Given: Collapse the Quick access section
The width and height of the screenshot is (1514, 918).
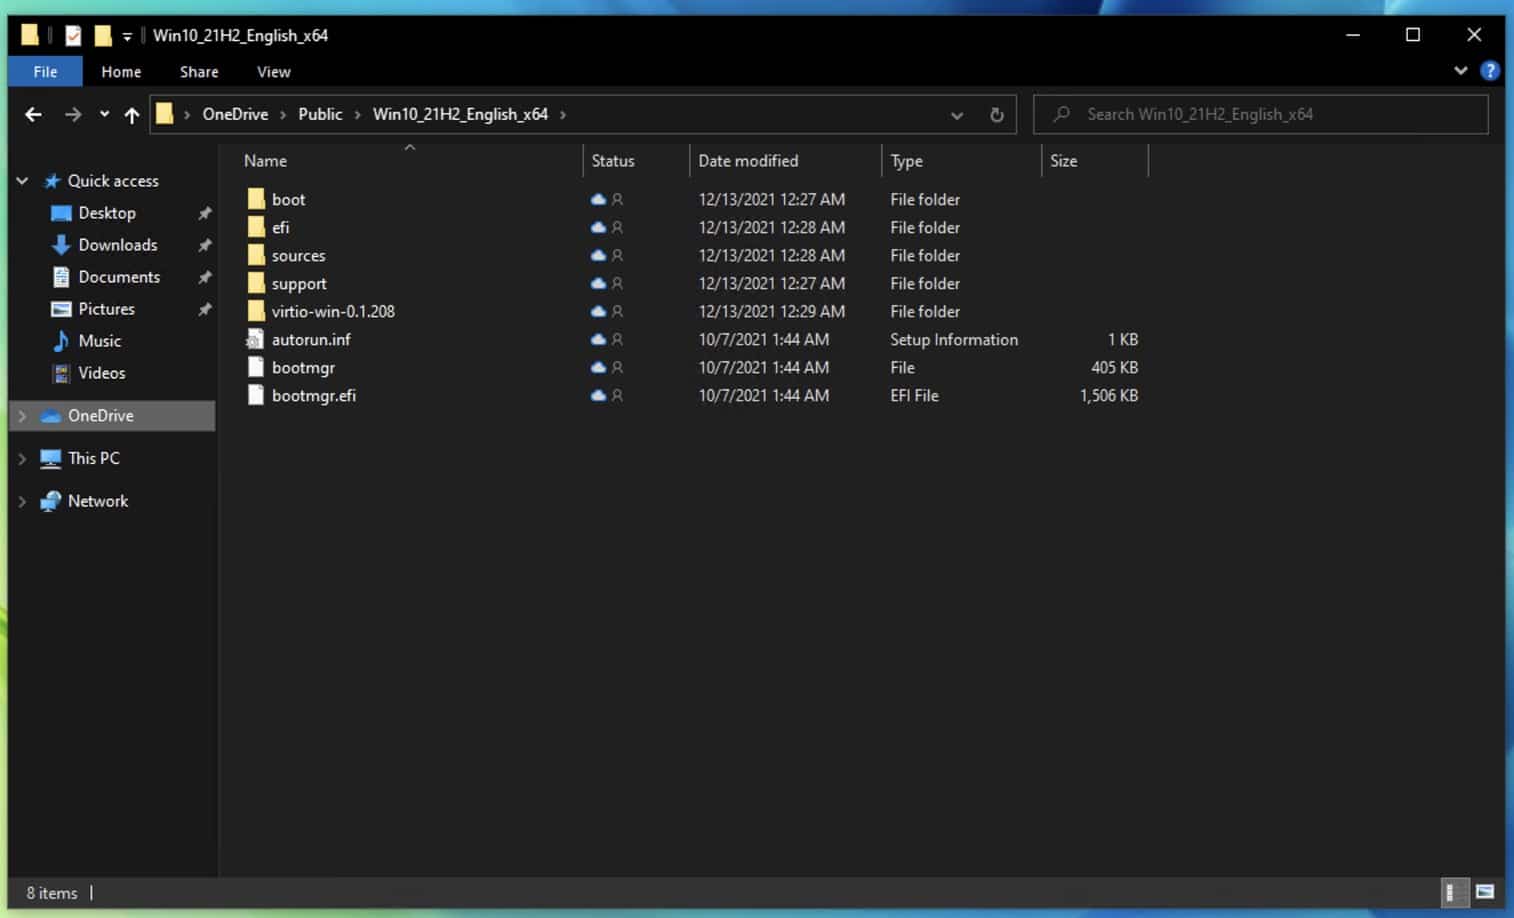Looking at the screenshot, I should 22,181.
